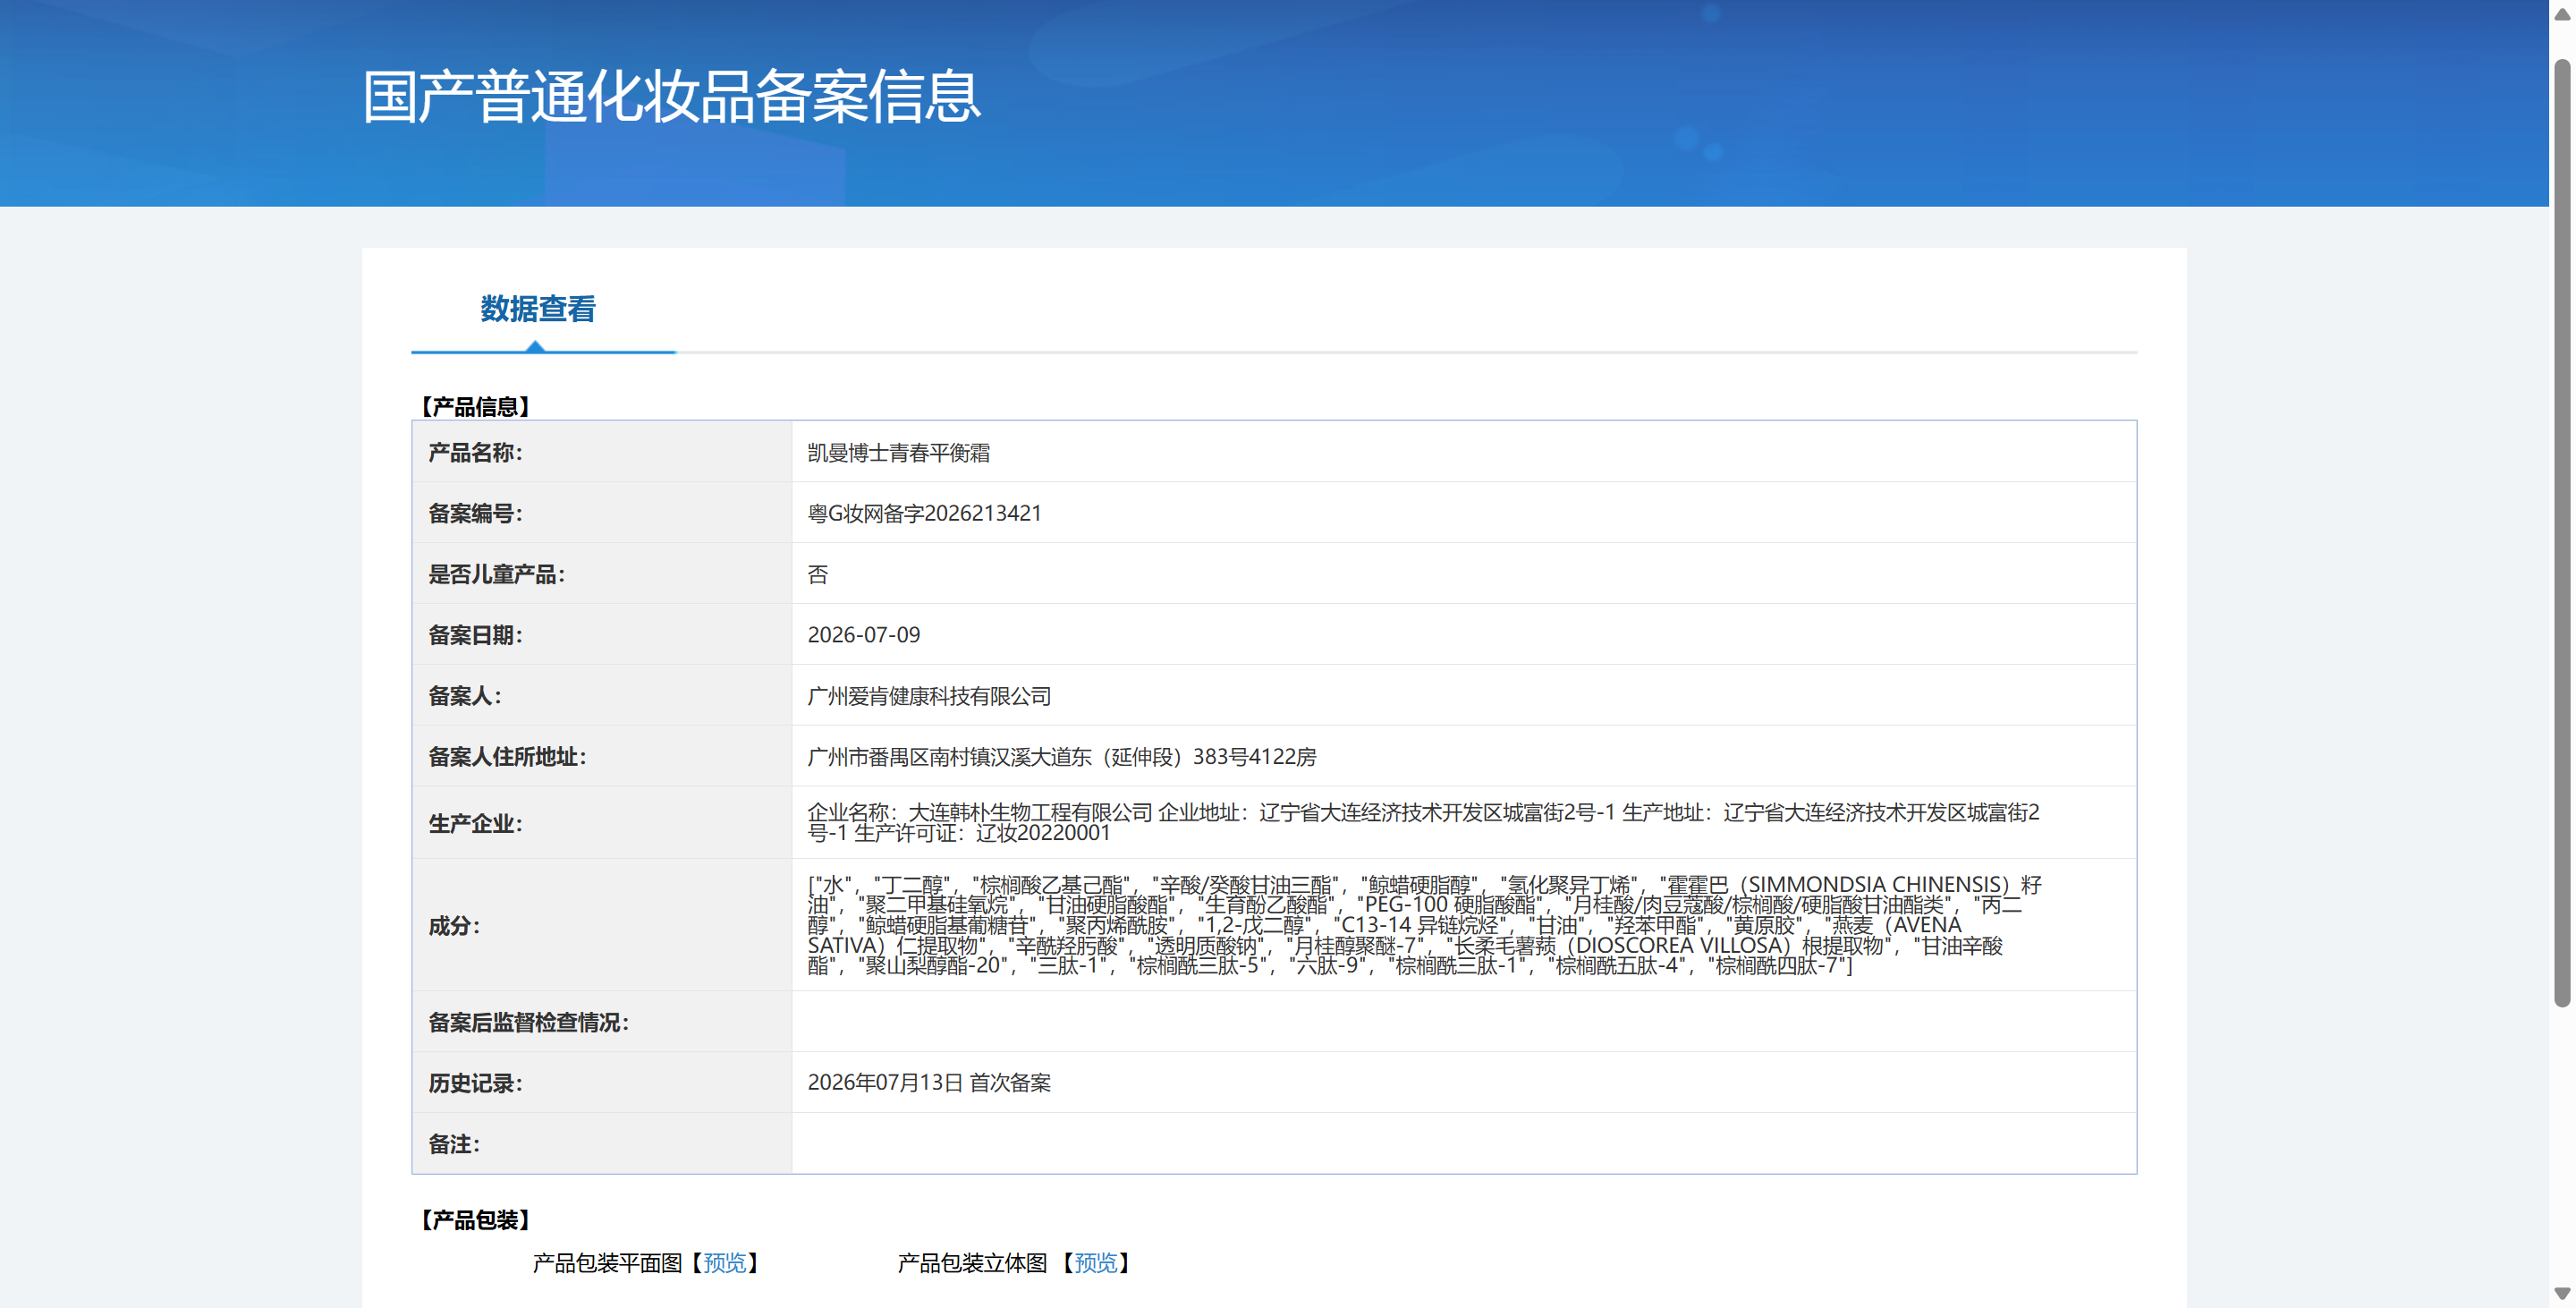Click the 历史记录: label cell
Viewport: 2576px width, 1308px height.
click(x=602, y=1083)
